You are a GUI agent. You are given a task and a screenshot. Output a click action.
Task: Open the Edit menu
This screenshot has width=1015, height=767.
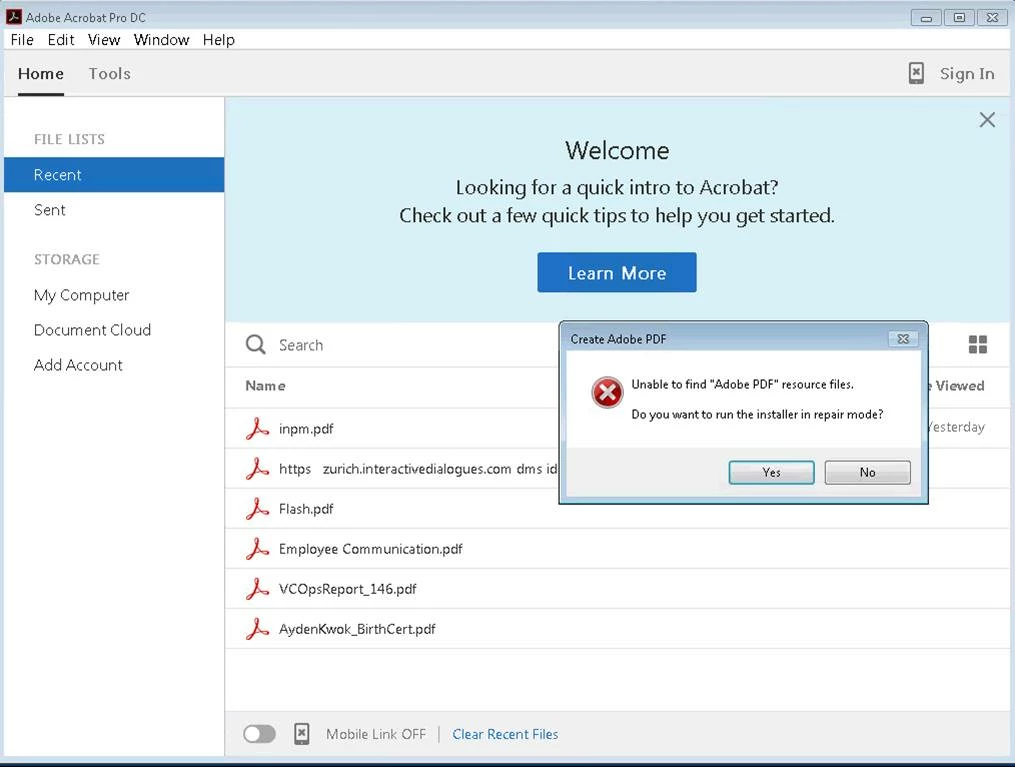pos(61,40)
